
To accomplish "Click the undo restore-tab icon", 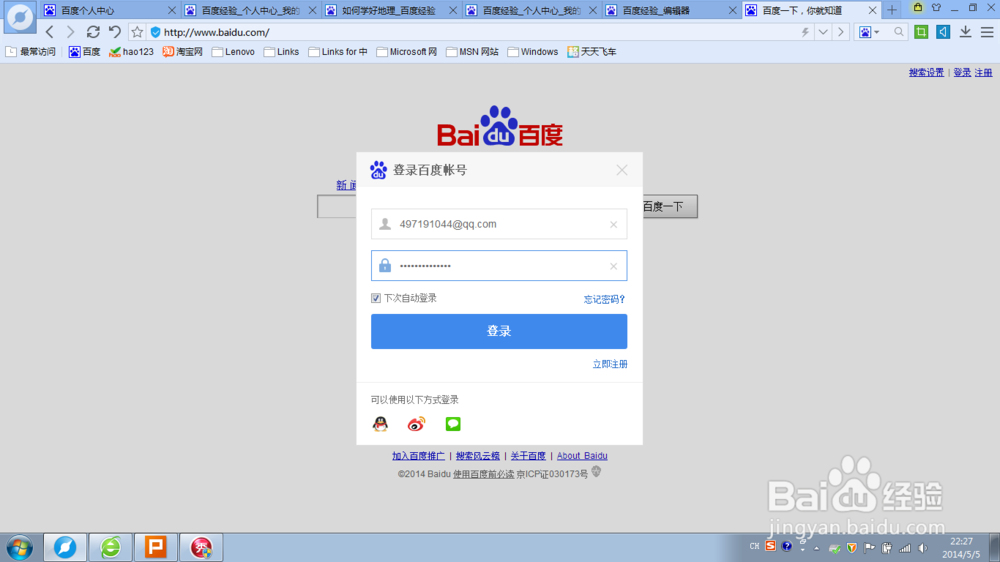I will pyautogui.click(x=115, y=32).
